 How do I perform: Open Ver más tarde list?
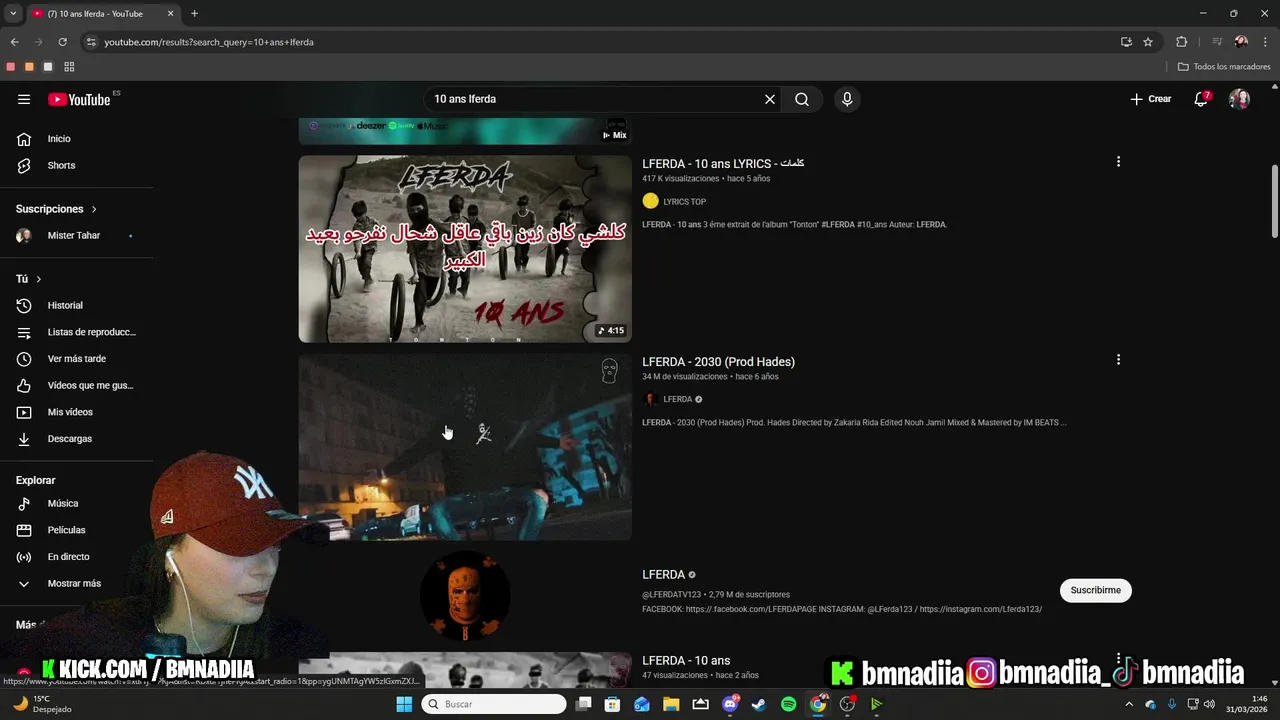click(76, 359)
